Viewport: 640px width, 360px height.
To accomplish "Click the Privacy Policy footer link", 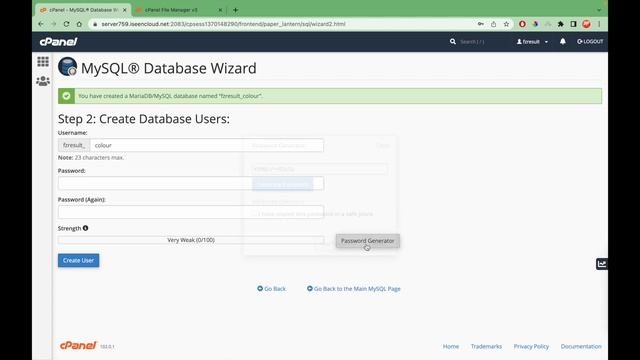I will tap(531, 346).
